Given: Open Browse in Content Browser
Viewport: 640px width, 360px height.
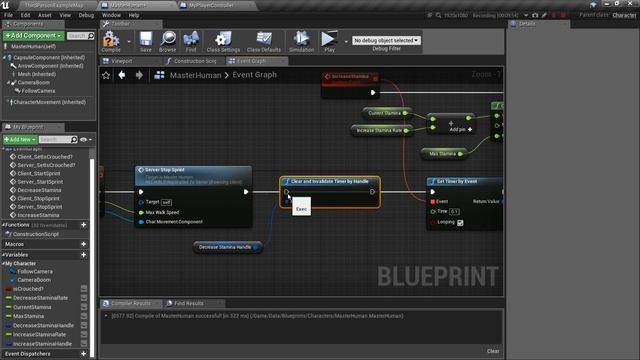Looking at the screenshot, I should tap(168, 42).
